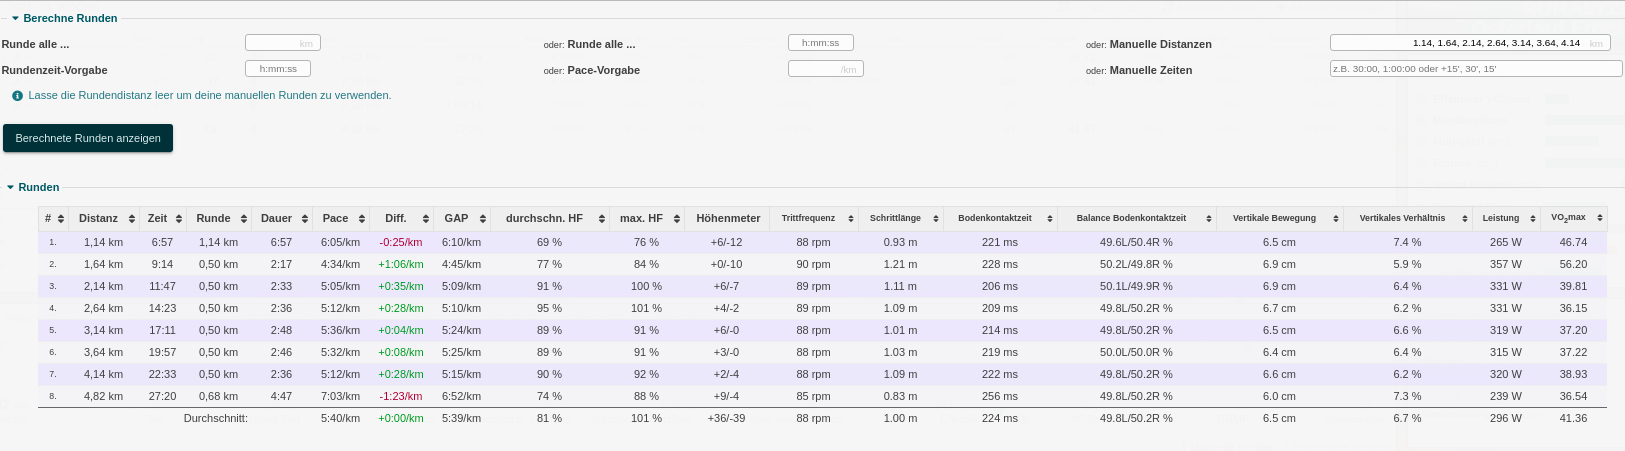The height and width of the screenshot is (451, 1625).
Task: Click the sort icon in Zeit column header
Action: (179, 219)
